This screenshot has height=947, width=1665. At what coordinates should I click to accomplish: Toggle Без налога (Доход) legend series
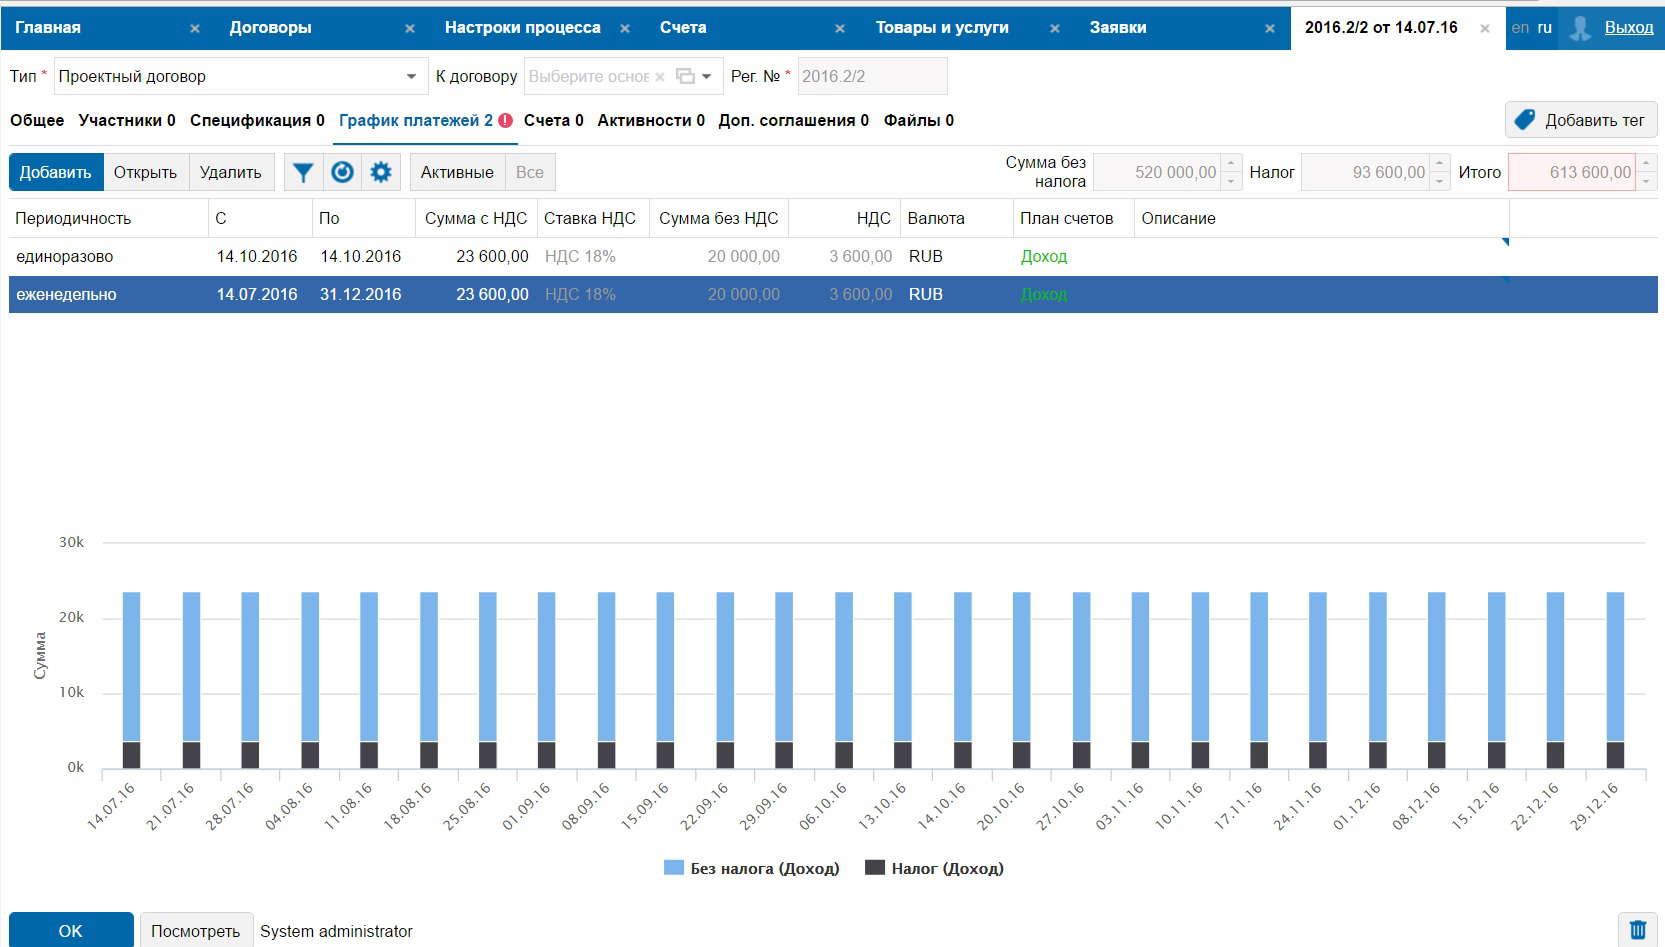[x=764, y=868]
